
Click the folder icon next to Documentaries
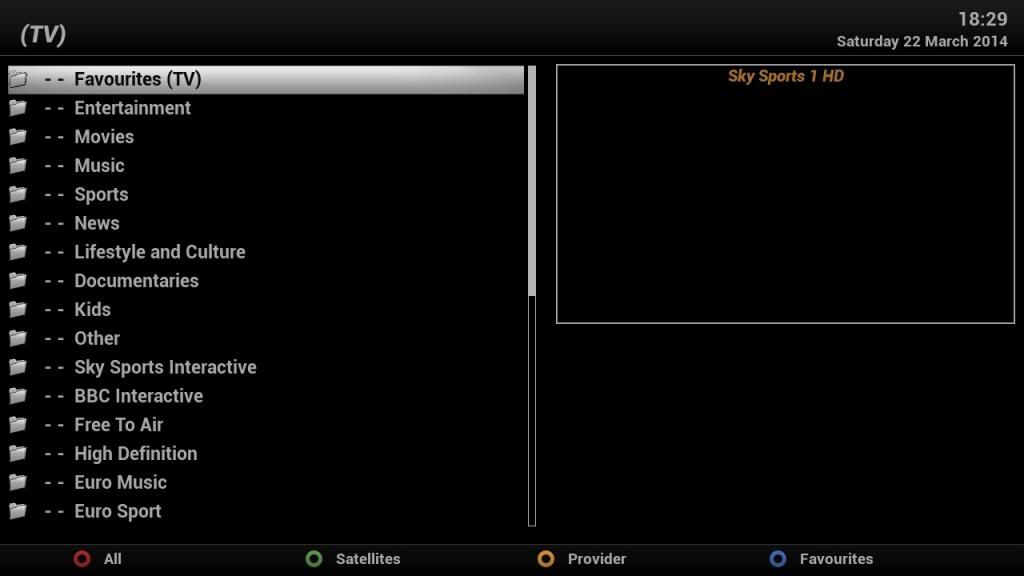(18, 280)
